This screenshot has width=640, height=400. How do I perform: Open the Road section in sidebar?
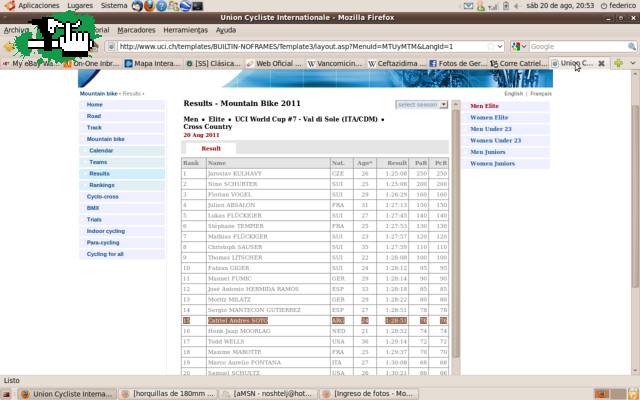coord(93,116)
